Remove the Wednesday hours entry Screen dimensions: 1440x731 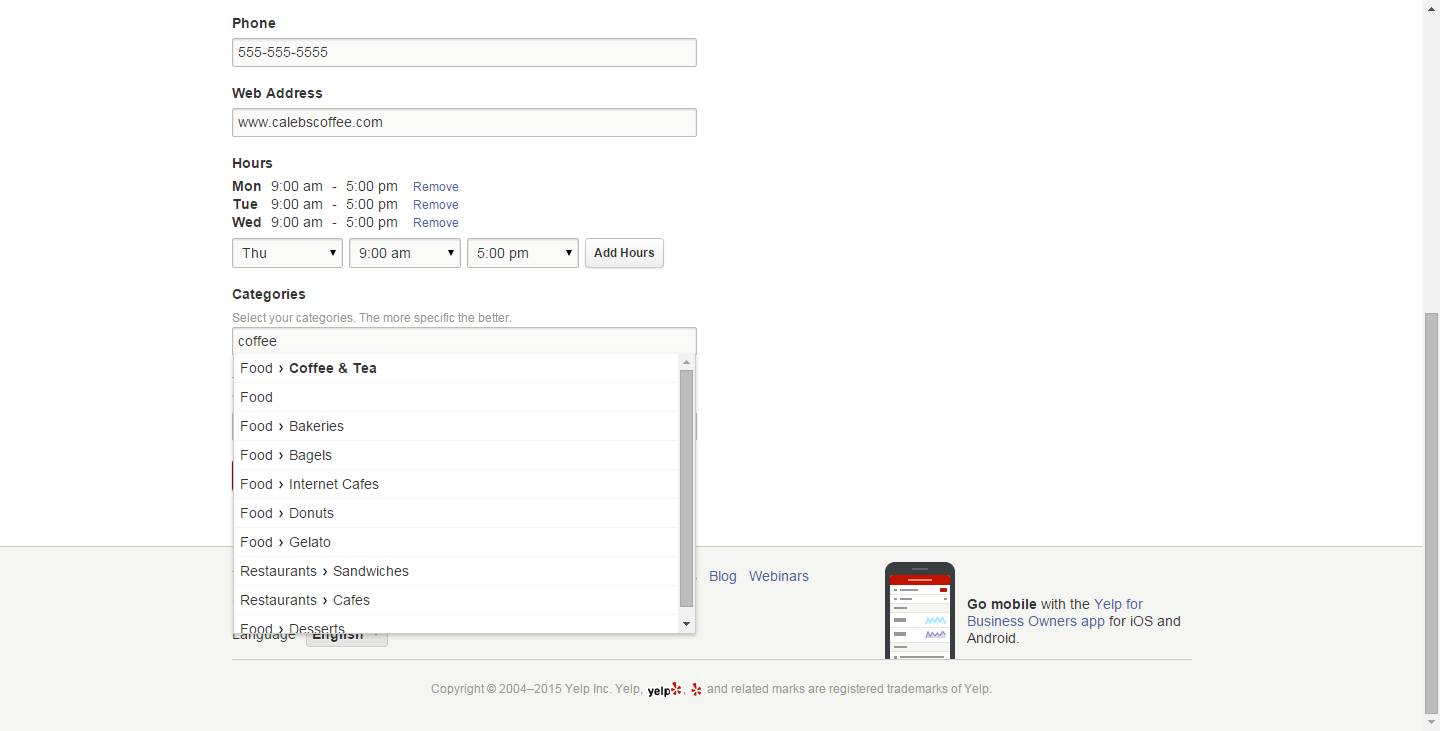[436, 223]
